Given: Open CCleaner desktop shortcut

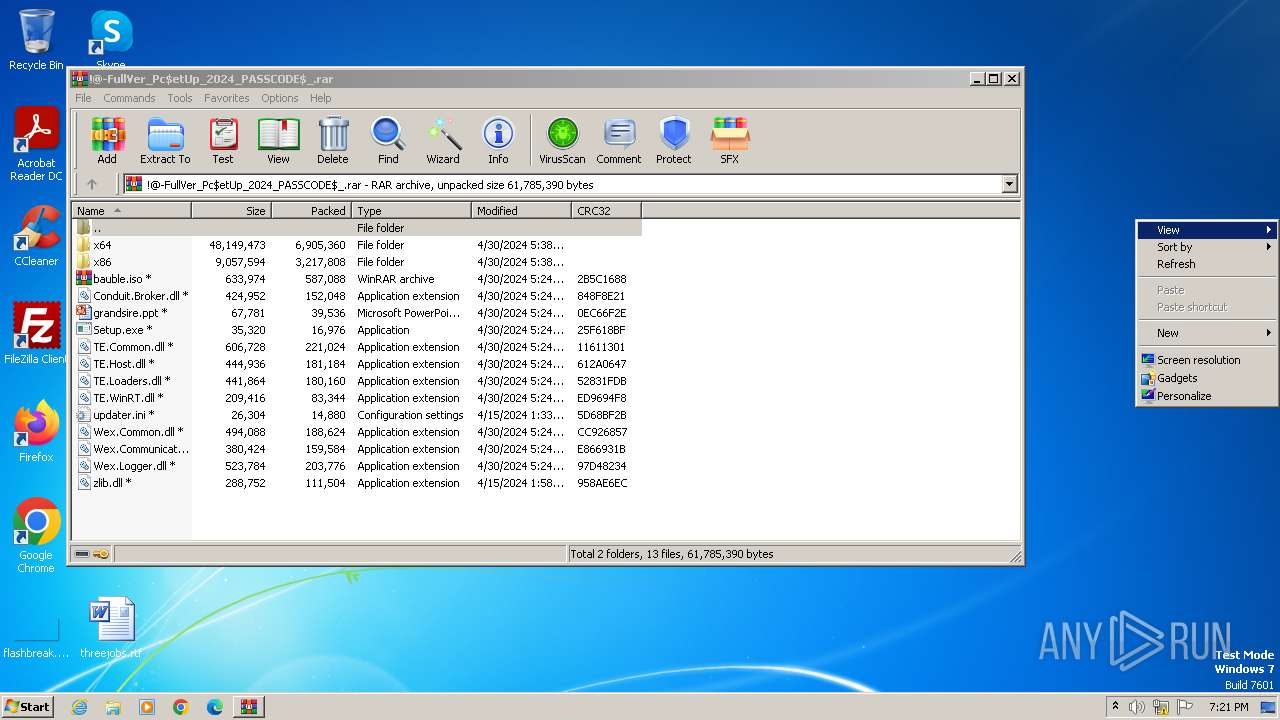Looking at the screenshot, I should point(36,236).
